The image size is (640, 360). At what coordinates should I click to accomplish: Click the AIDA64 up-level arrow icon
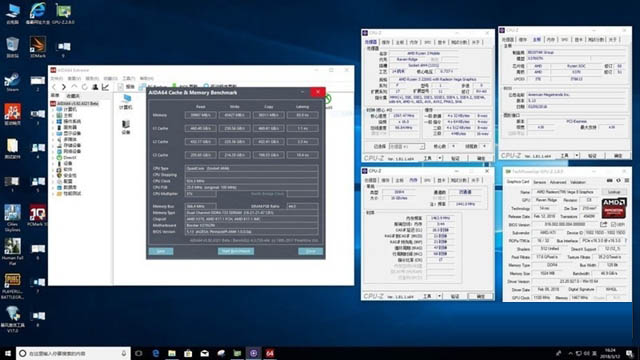(x=74, y=87)
